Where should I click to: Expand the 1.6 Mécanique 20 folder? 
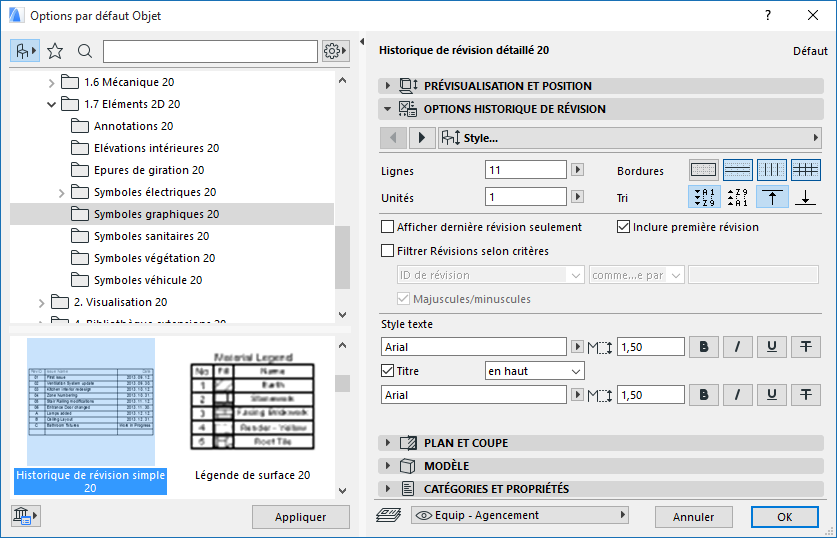point(51,83)
